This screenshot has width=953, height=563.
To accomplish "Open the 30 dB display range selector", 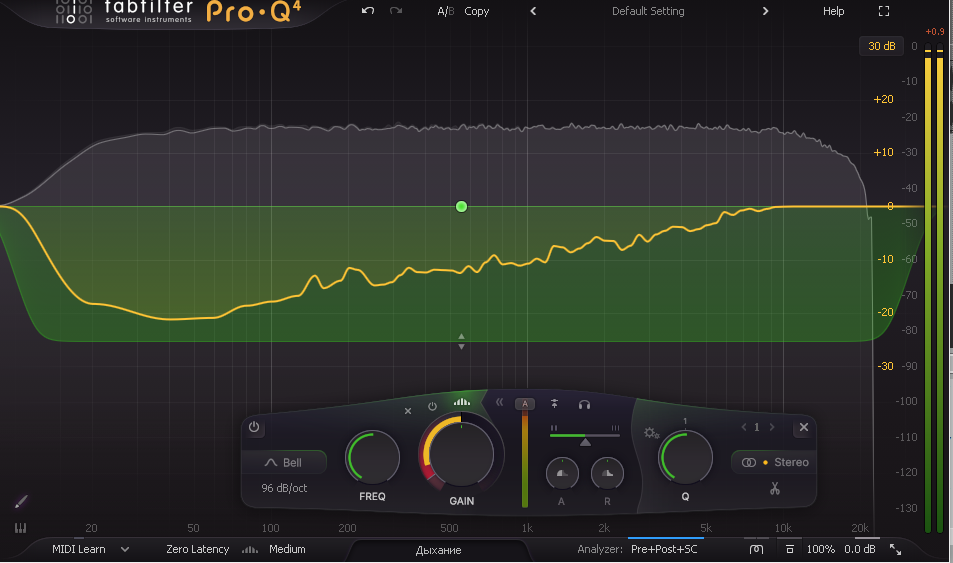I will pyautogui.click(x=881, y=46).
